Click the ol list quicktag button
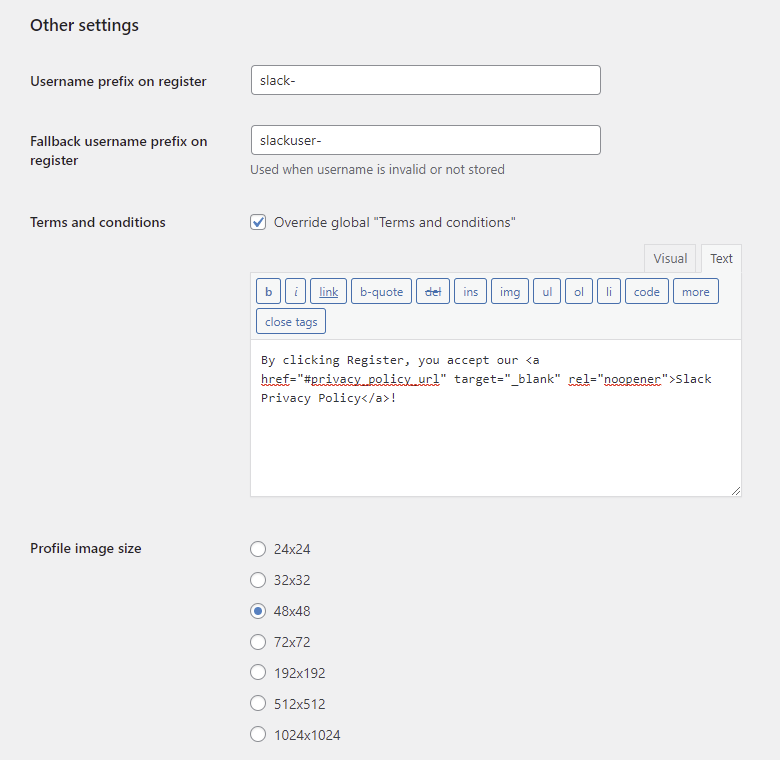This screenshot has width=780, height=760. [x=579, y=292]
